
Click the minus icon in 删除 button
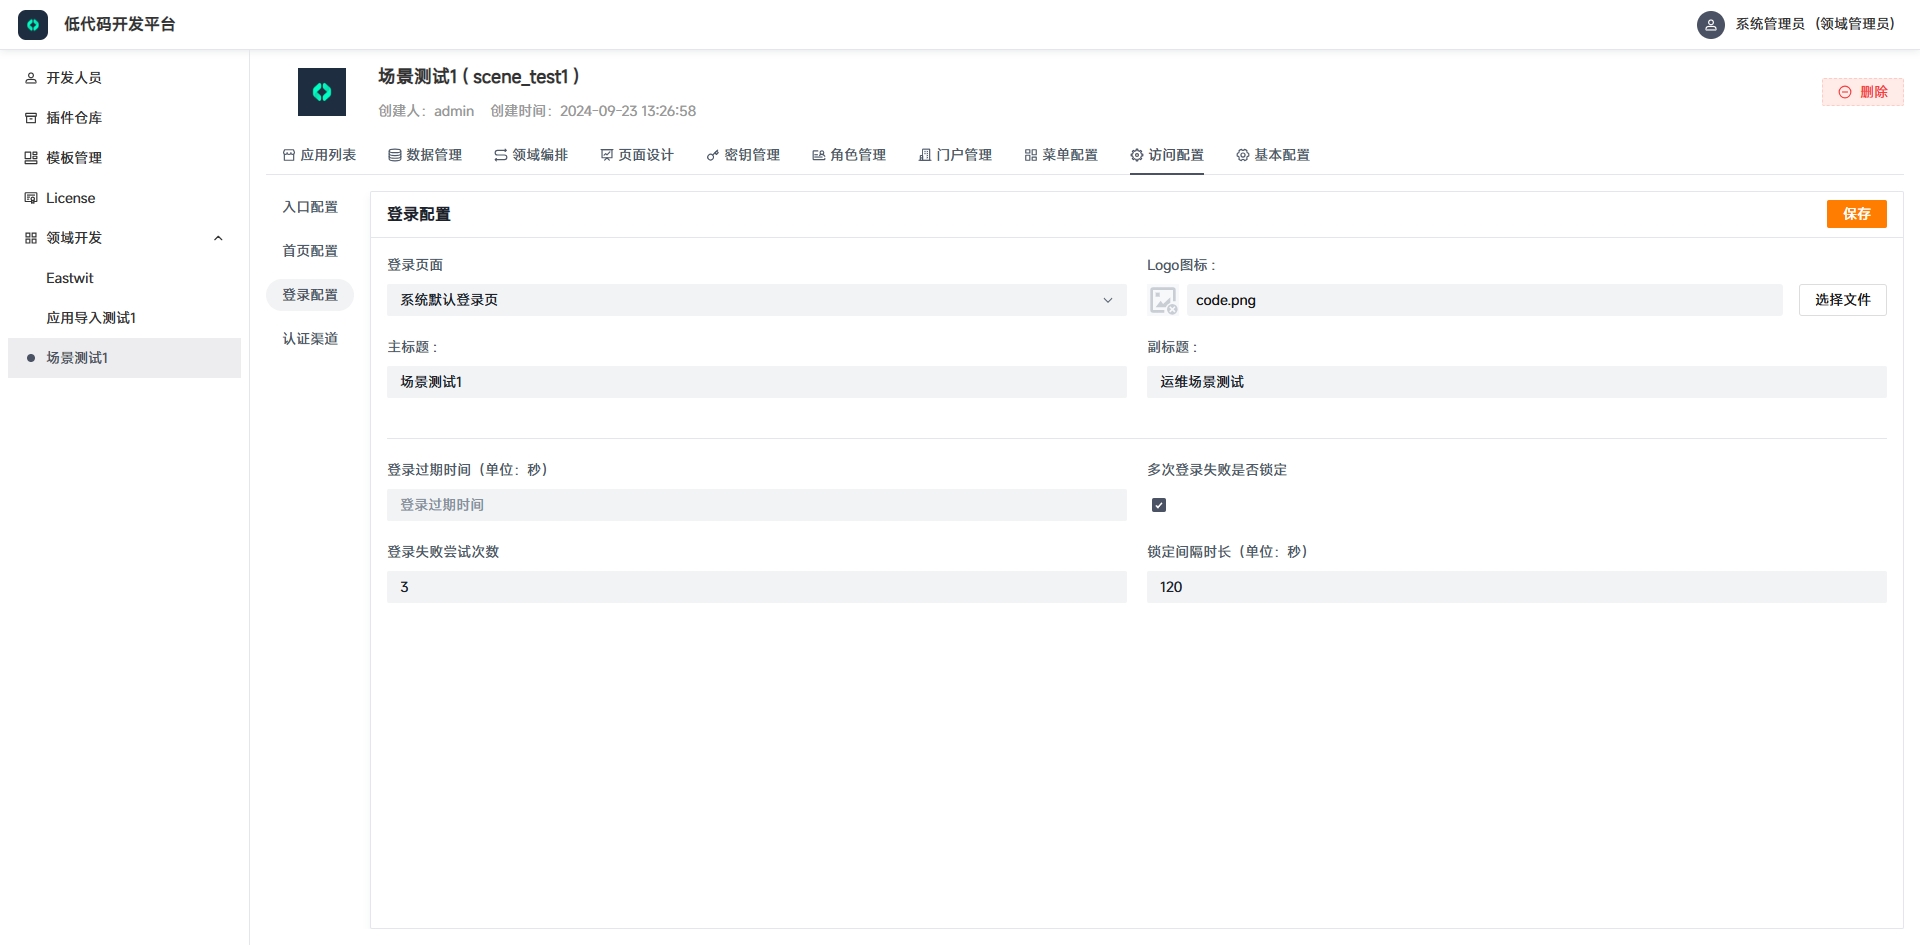tap(1845, 92)
